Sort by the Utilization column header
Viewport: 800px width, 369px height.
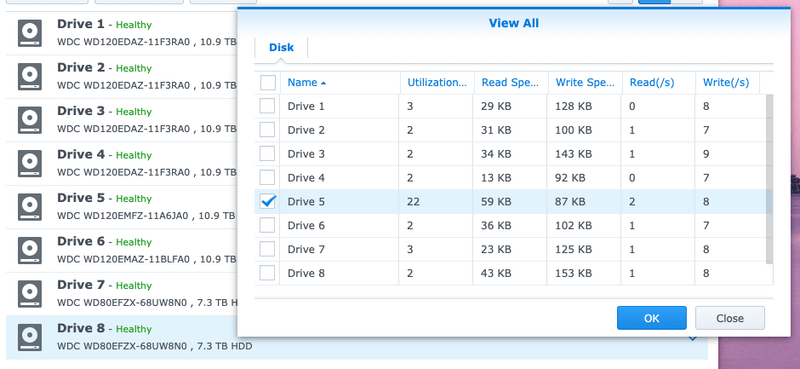point(437,83)
